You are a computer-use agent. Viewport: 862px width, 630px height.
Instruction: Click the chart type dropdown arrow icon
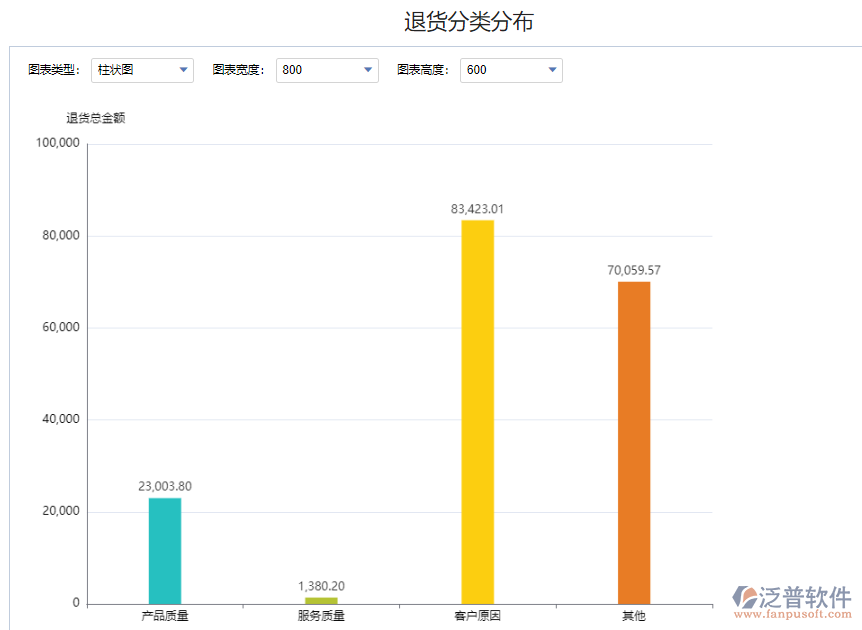183,70
